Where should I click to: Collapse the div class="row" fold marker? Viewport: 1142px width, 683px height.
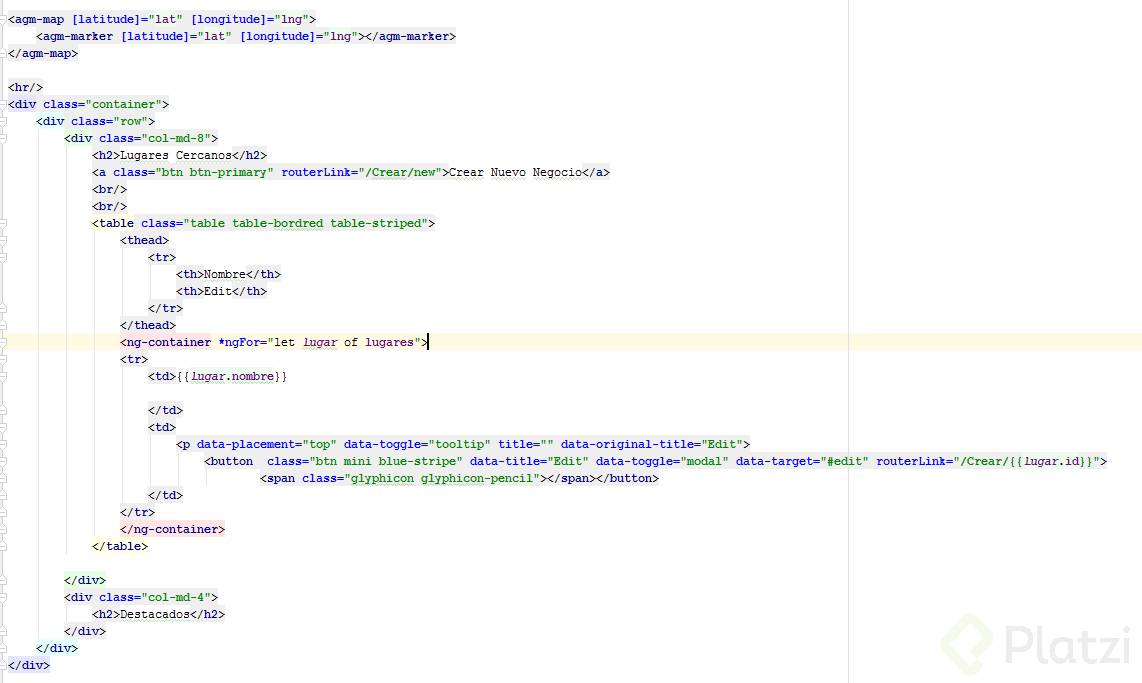point(3,121)
